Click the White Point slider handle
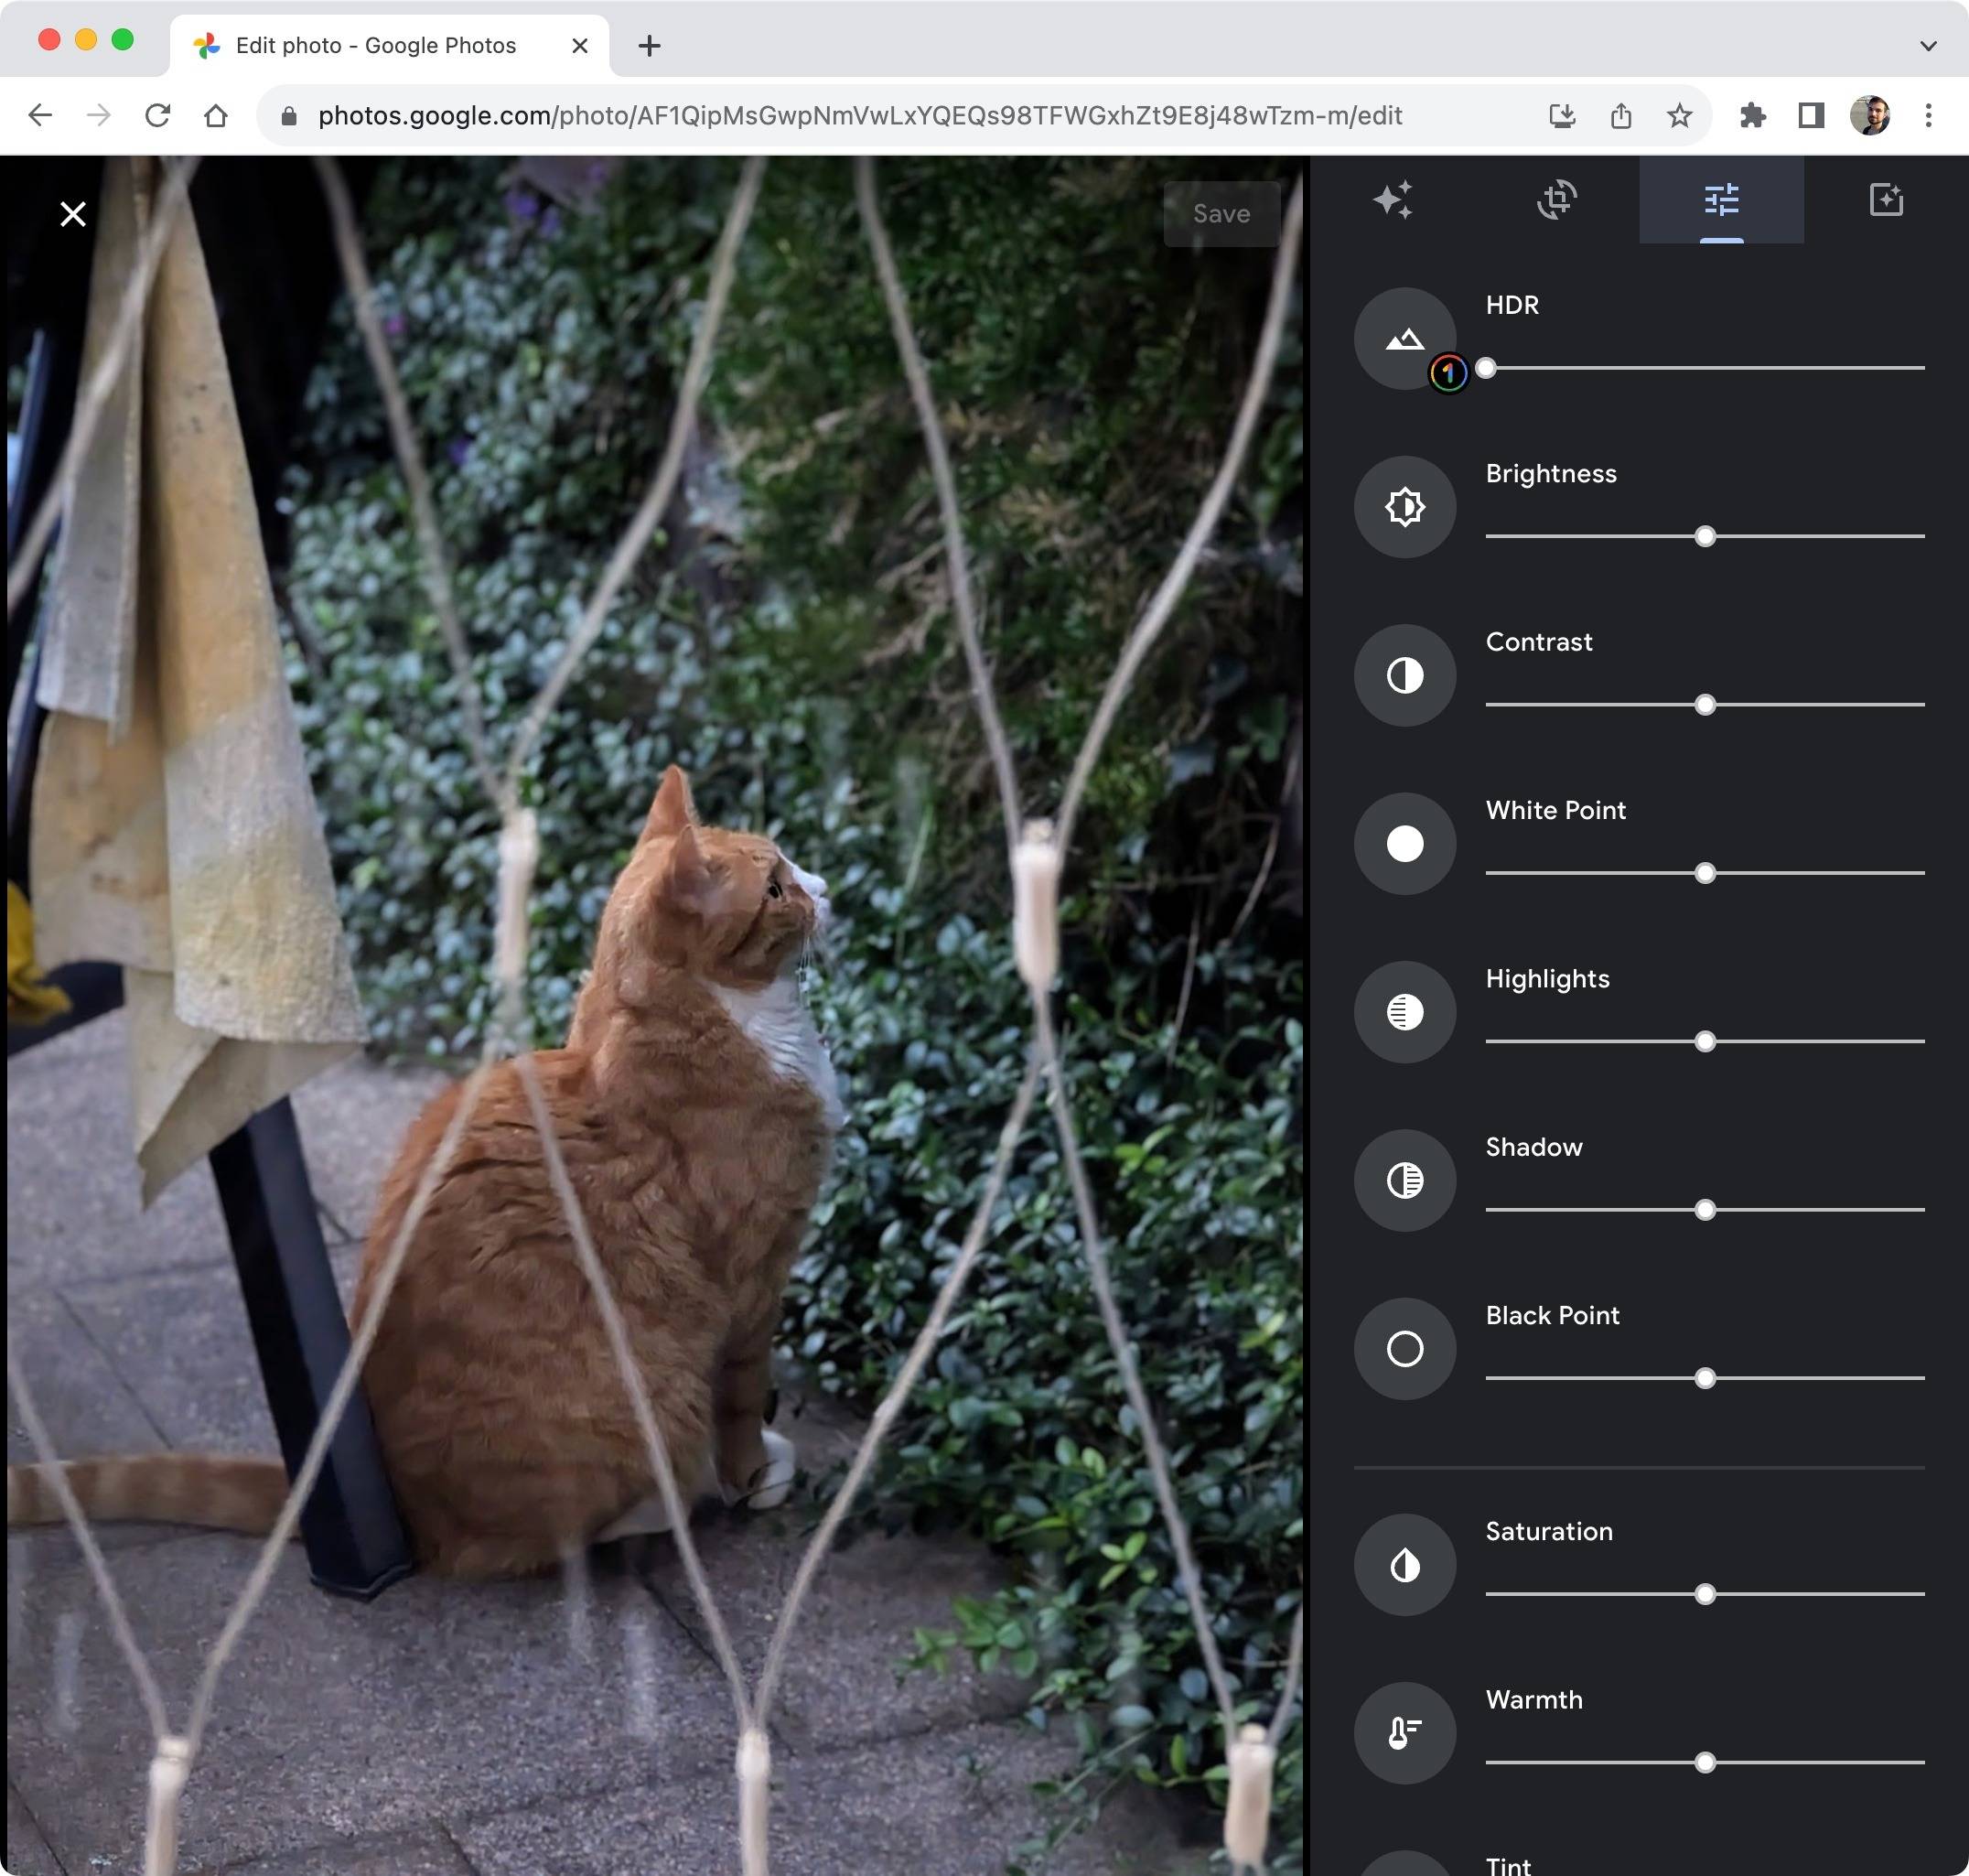Screen dimensions: 1969x1876 (1705, 873)
